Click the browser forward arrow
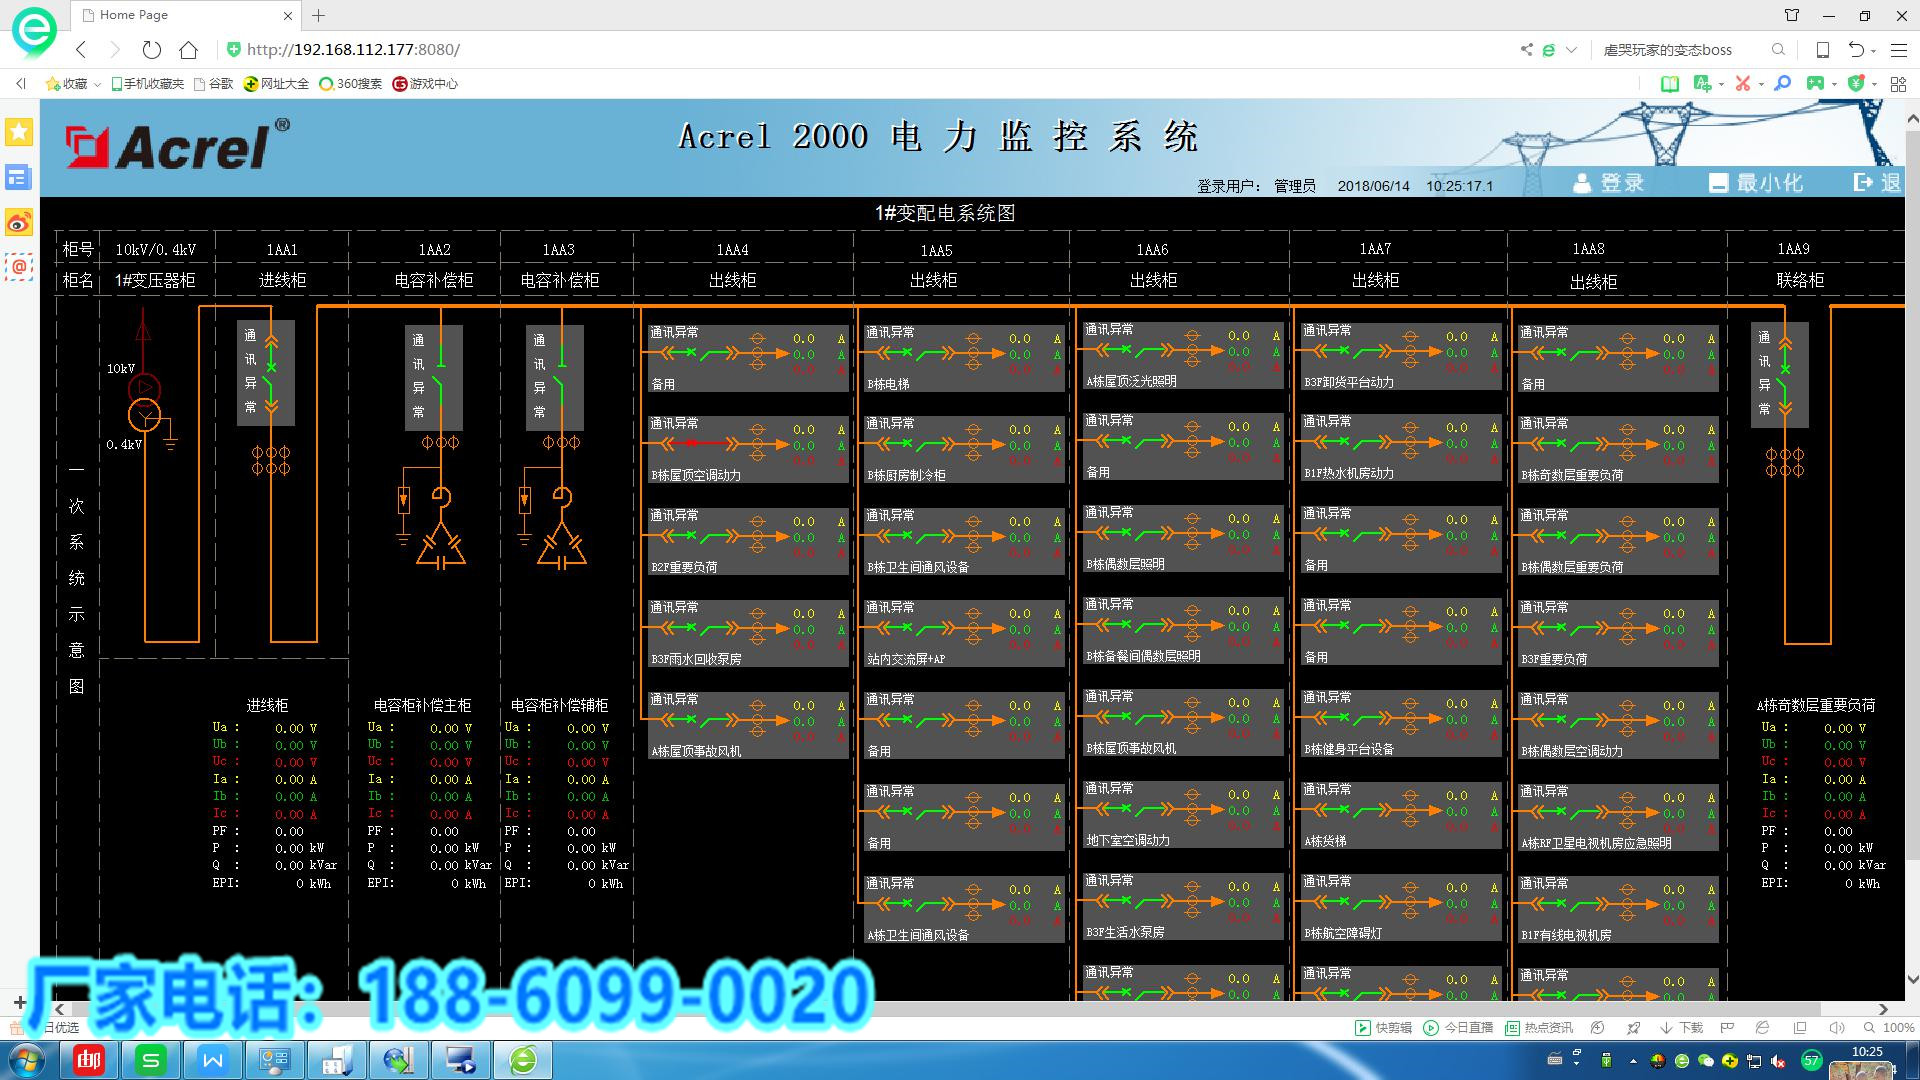Screen dimensions: 1920x1080 [x=115, y=49]
